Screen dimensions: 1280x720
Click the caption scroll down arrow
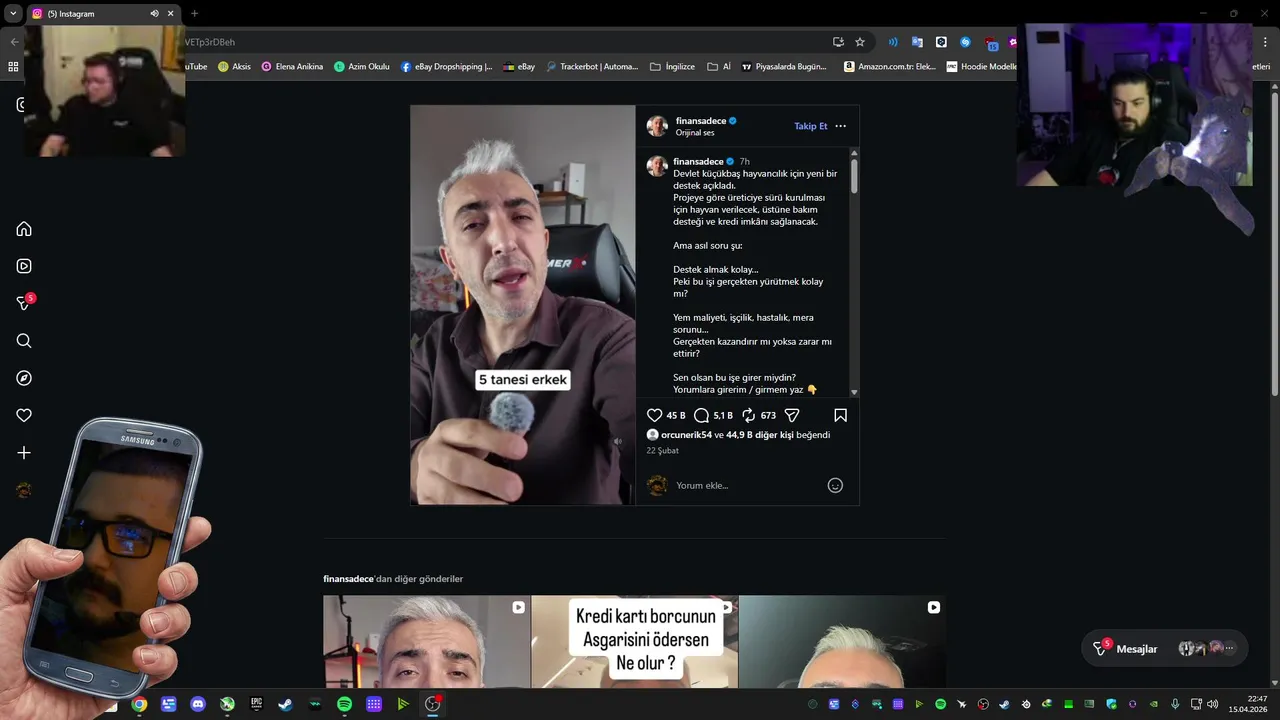[x=854, y=393]
